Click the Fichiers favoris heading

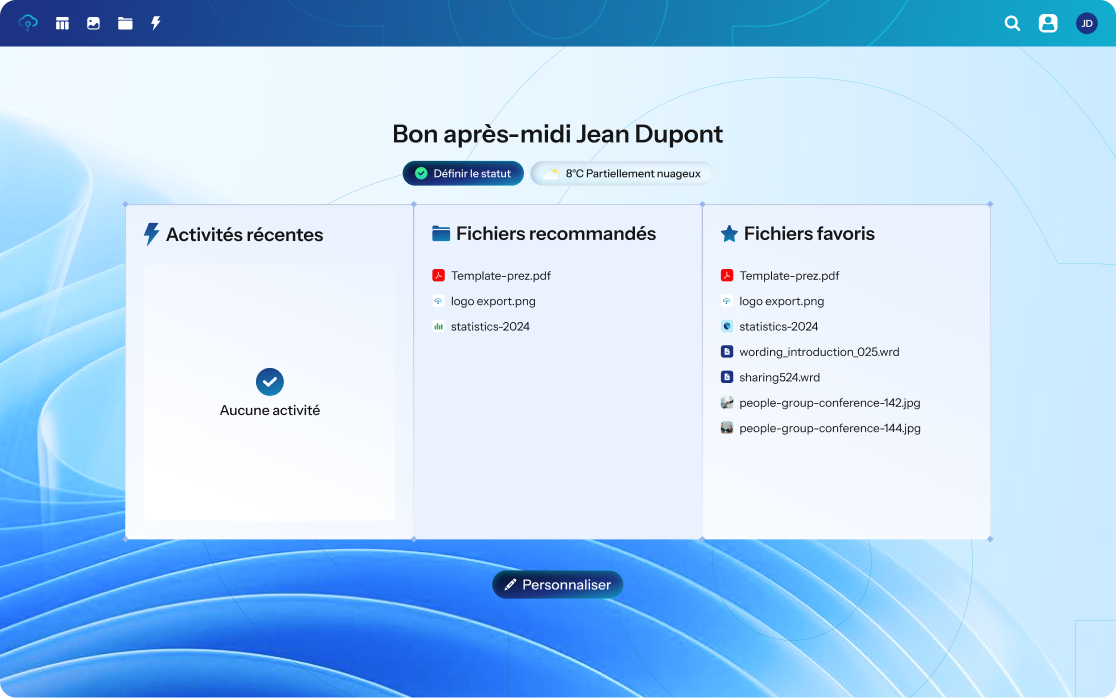pos(809,233)
